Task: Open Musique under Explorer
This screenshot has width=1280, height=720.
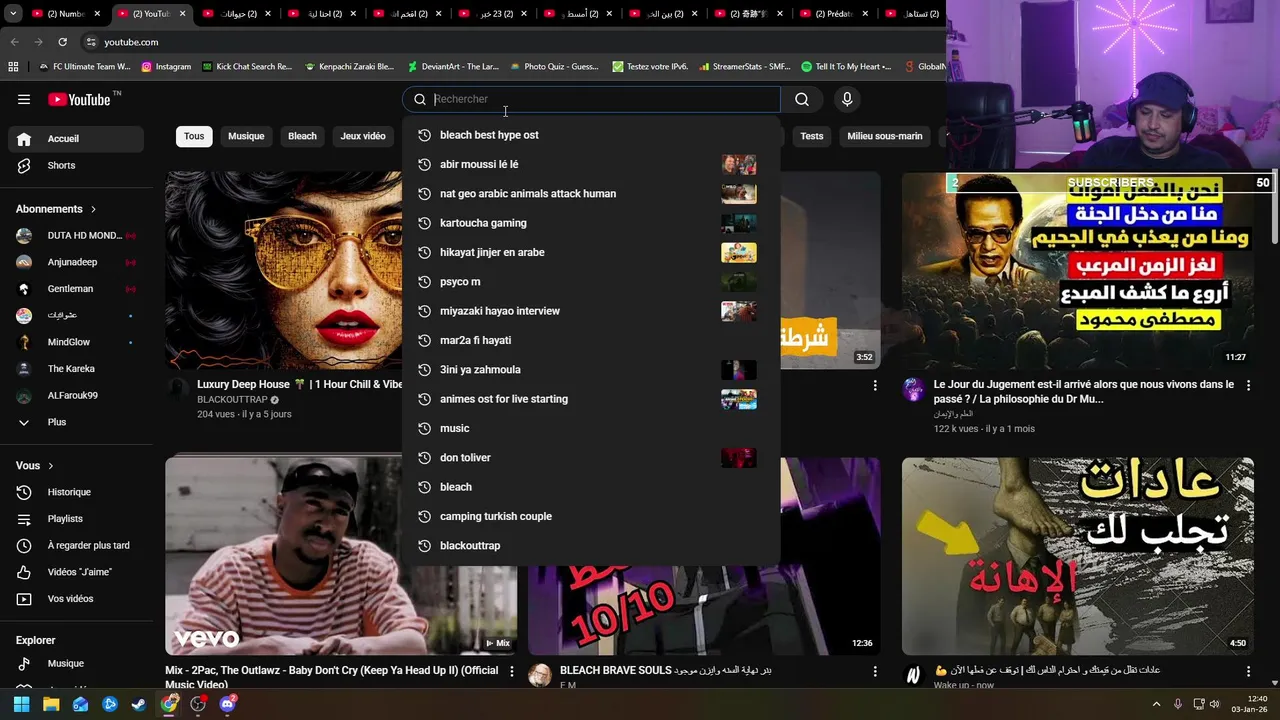Action: pos(76,664)
